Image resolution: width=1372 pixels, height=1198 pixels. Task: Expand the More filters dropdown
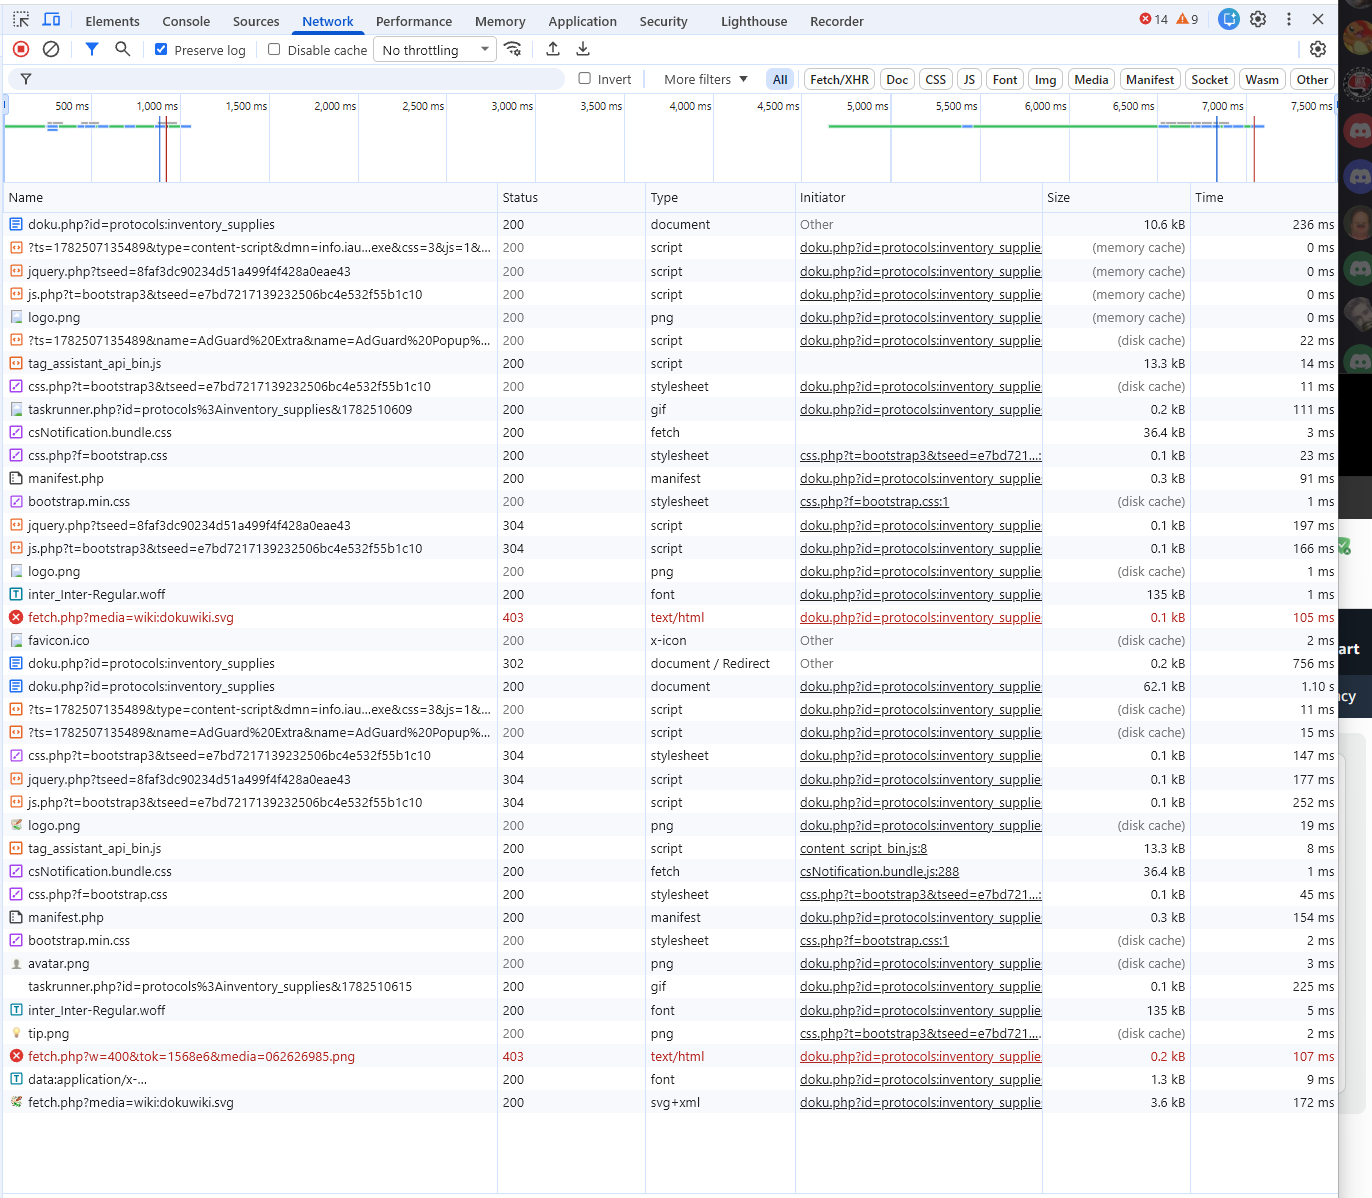(x=706, y=79)
